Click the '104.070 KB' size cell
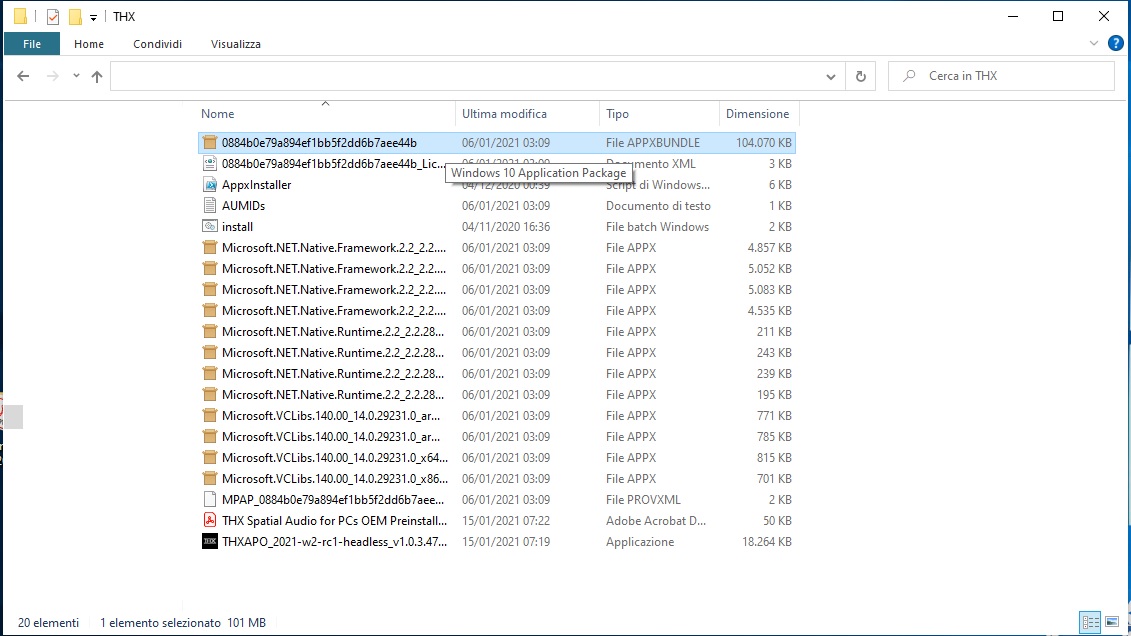The image size is (1131, 636). coord(764,143)
